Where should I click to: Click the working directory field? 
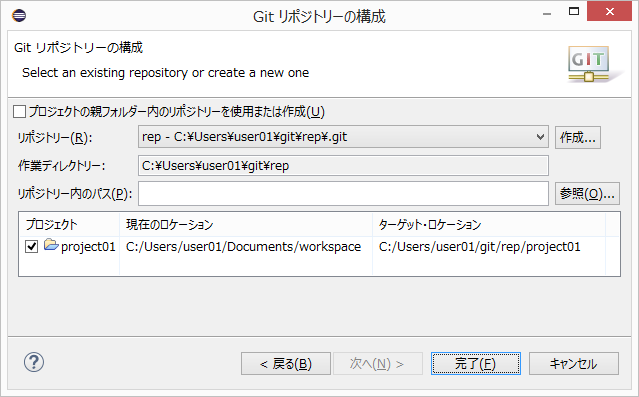(x=343, y=165)
